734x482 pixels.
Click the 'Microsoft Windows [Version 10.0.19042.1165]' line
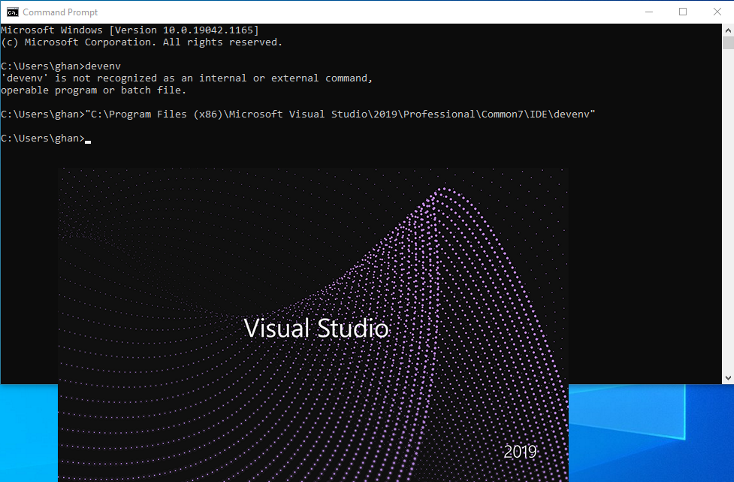tap(130, 30)
